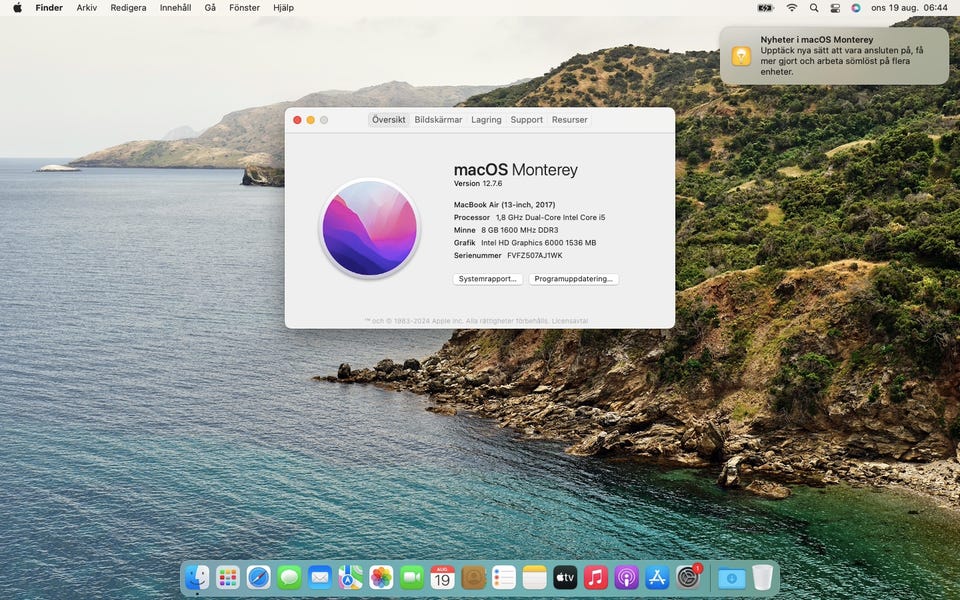Open the Fönster menu

[x=244, y=8]
